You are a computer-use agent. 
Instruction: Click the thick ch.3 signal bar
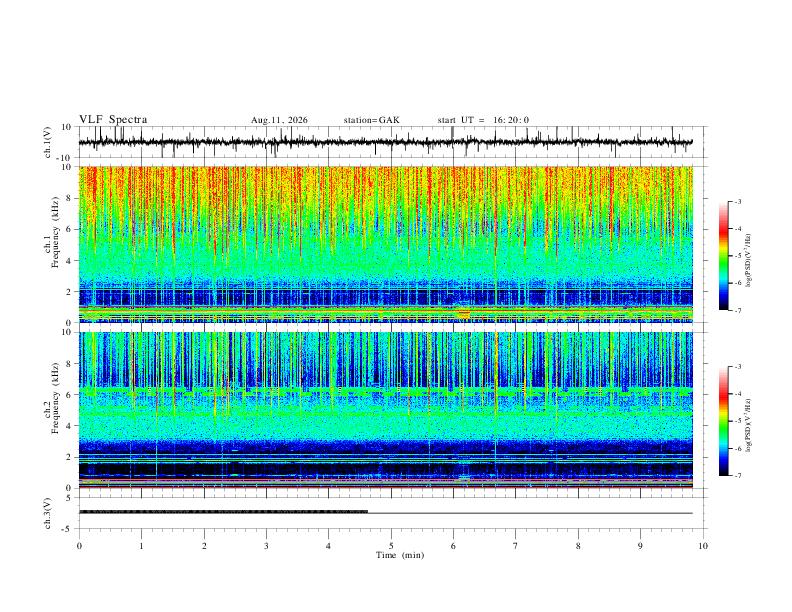point(223,512)
